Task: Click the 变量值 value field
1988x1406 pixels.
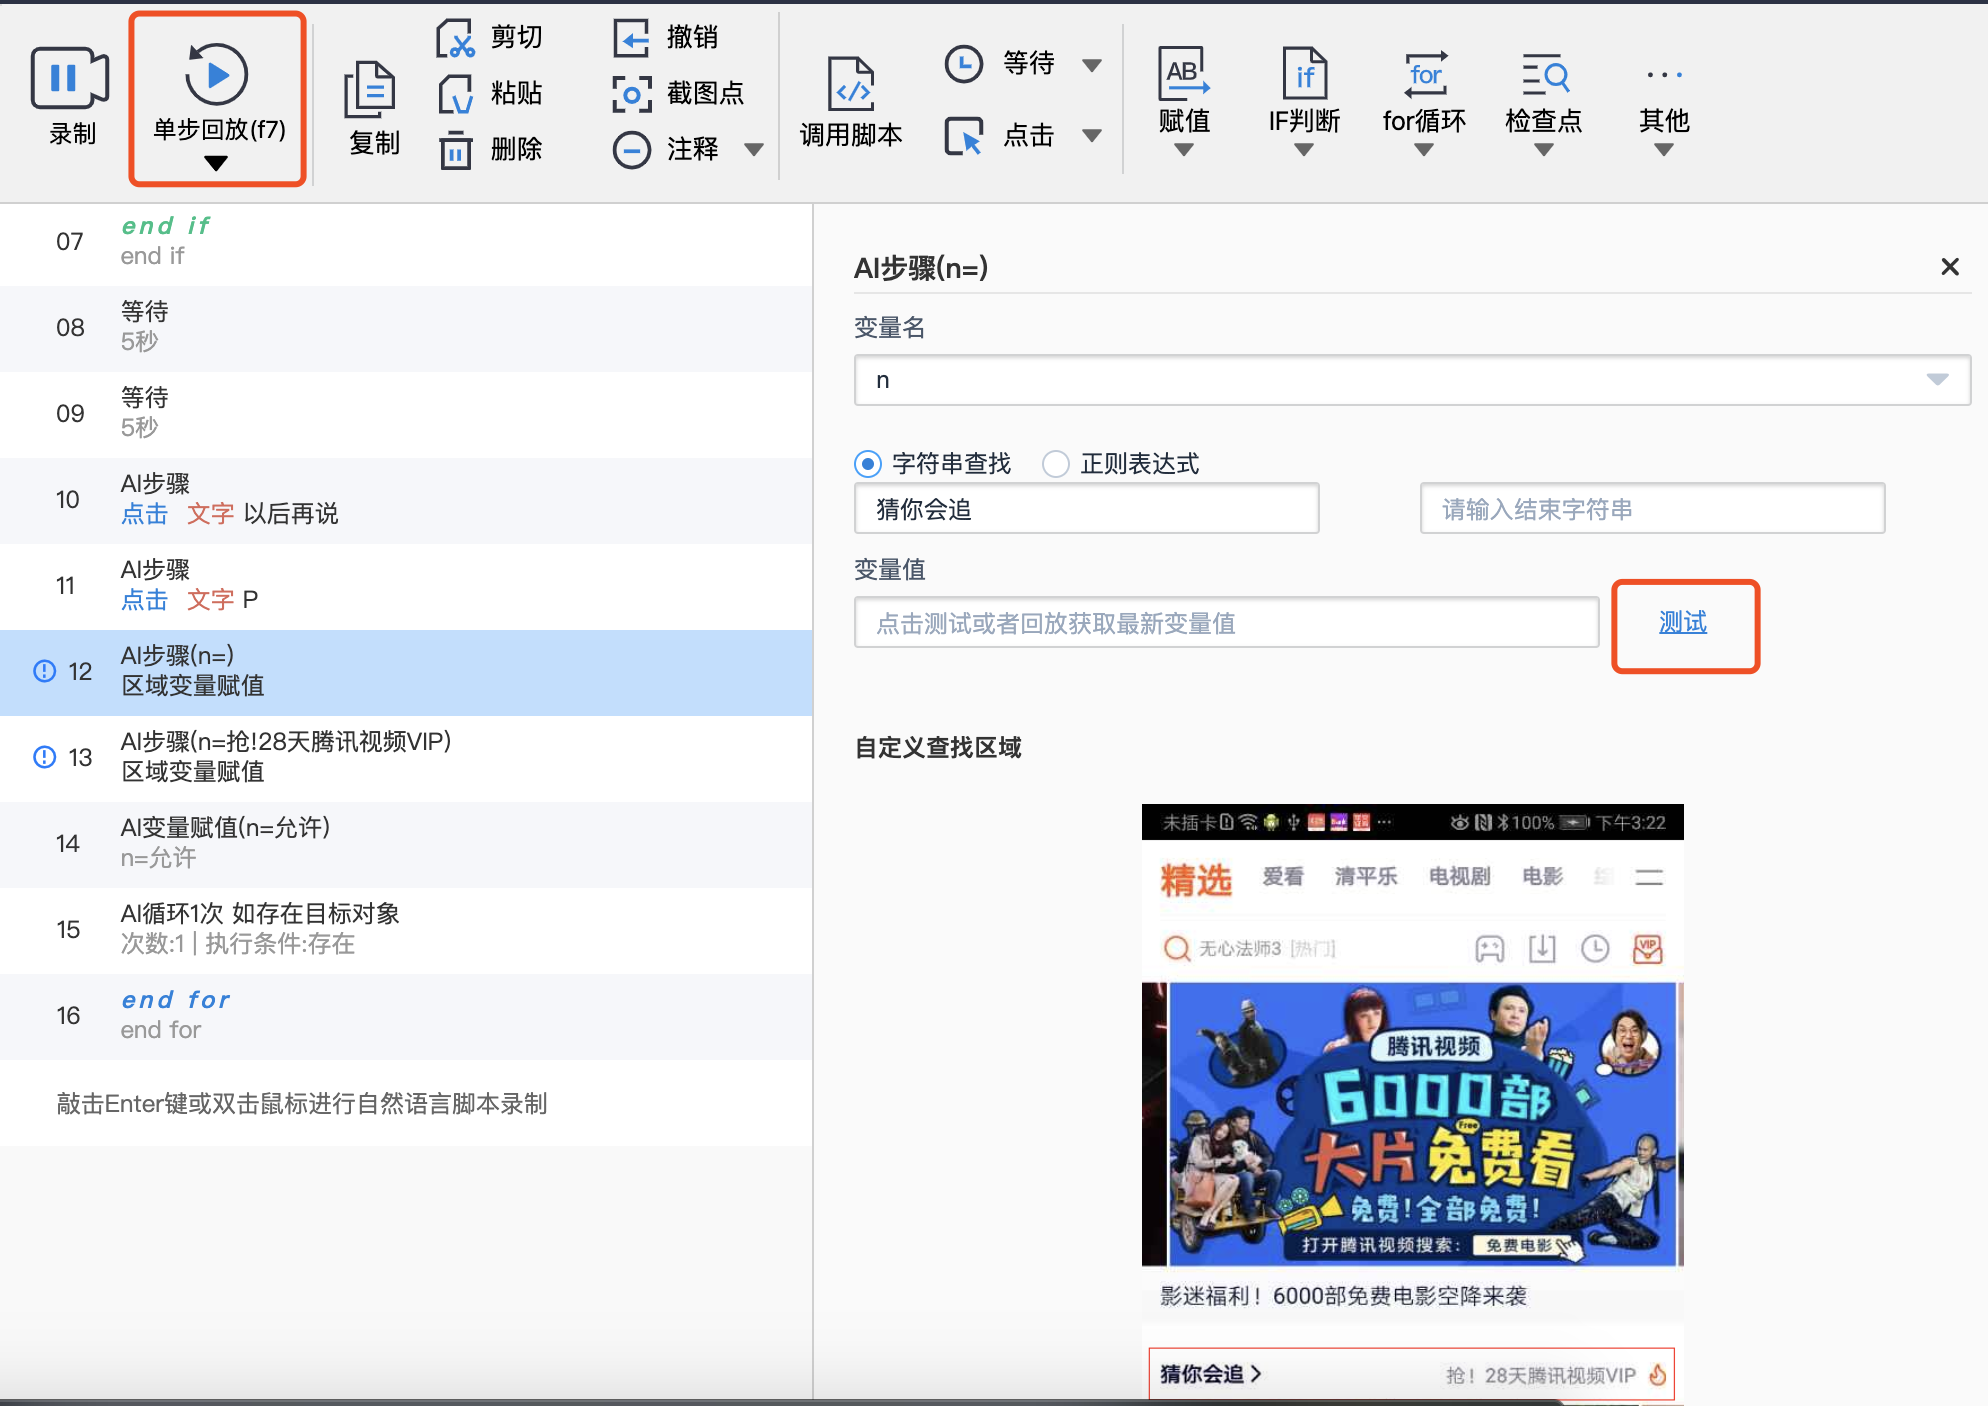Action: click(1226, 623)
